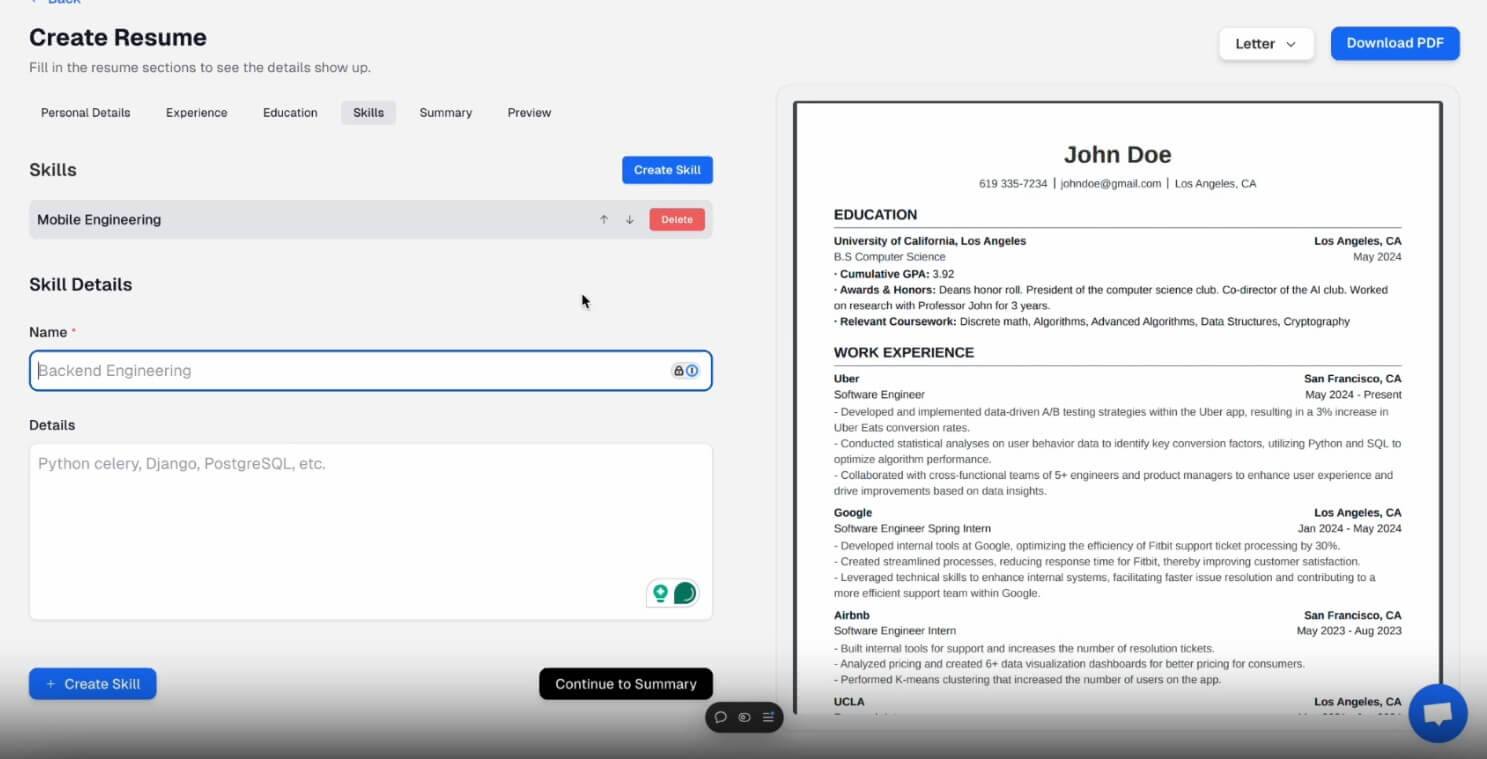Delete the Mobile Engineering skill
Viewport: 1487px width, 759px height.
point(677,220)
